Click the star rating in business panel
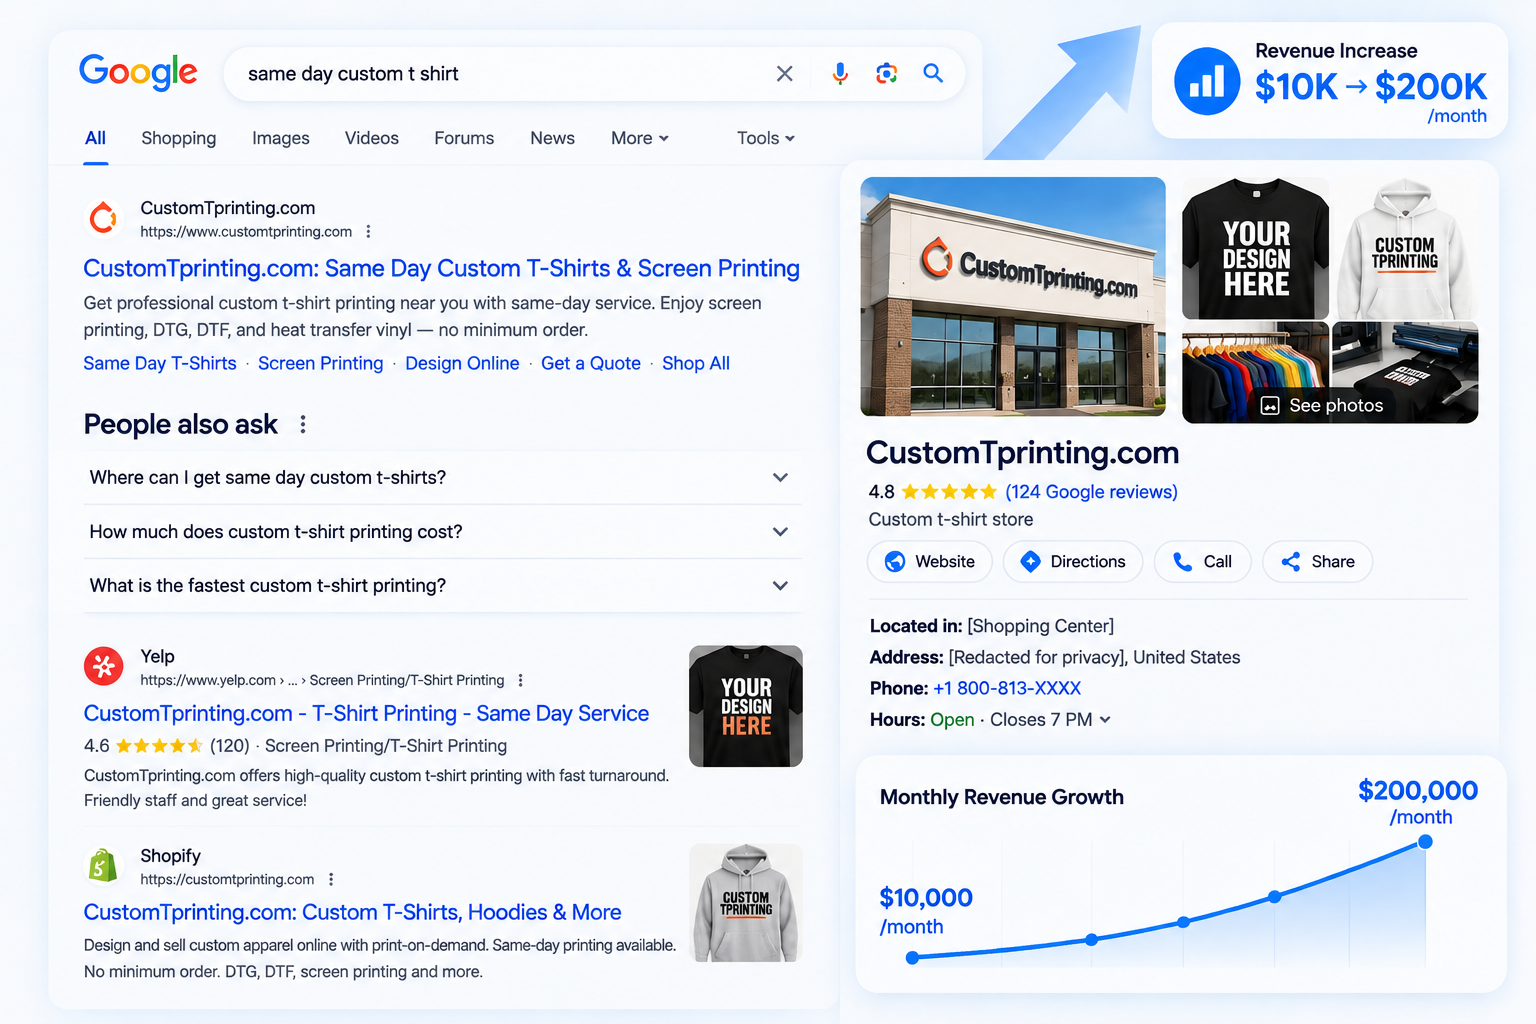The height and width of the screenshot is (1024, 1536). (x=948, y=492)
